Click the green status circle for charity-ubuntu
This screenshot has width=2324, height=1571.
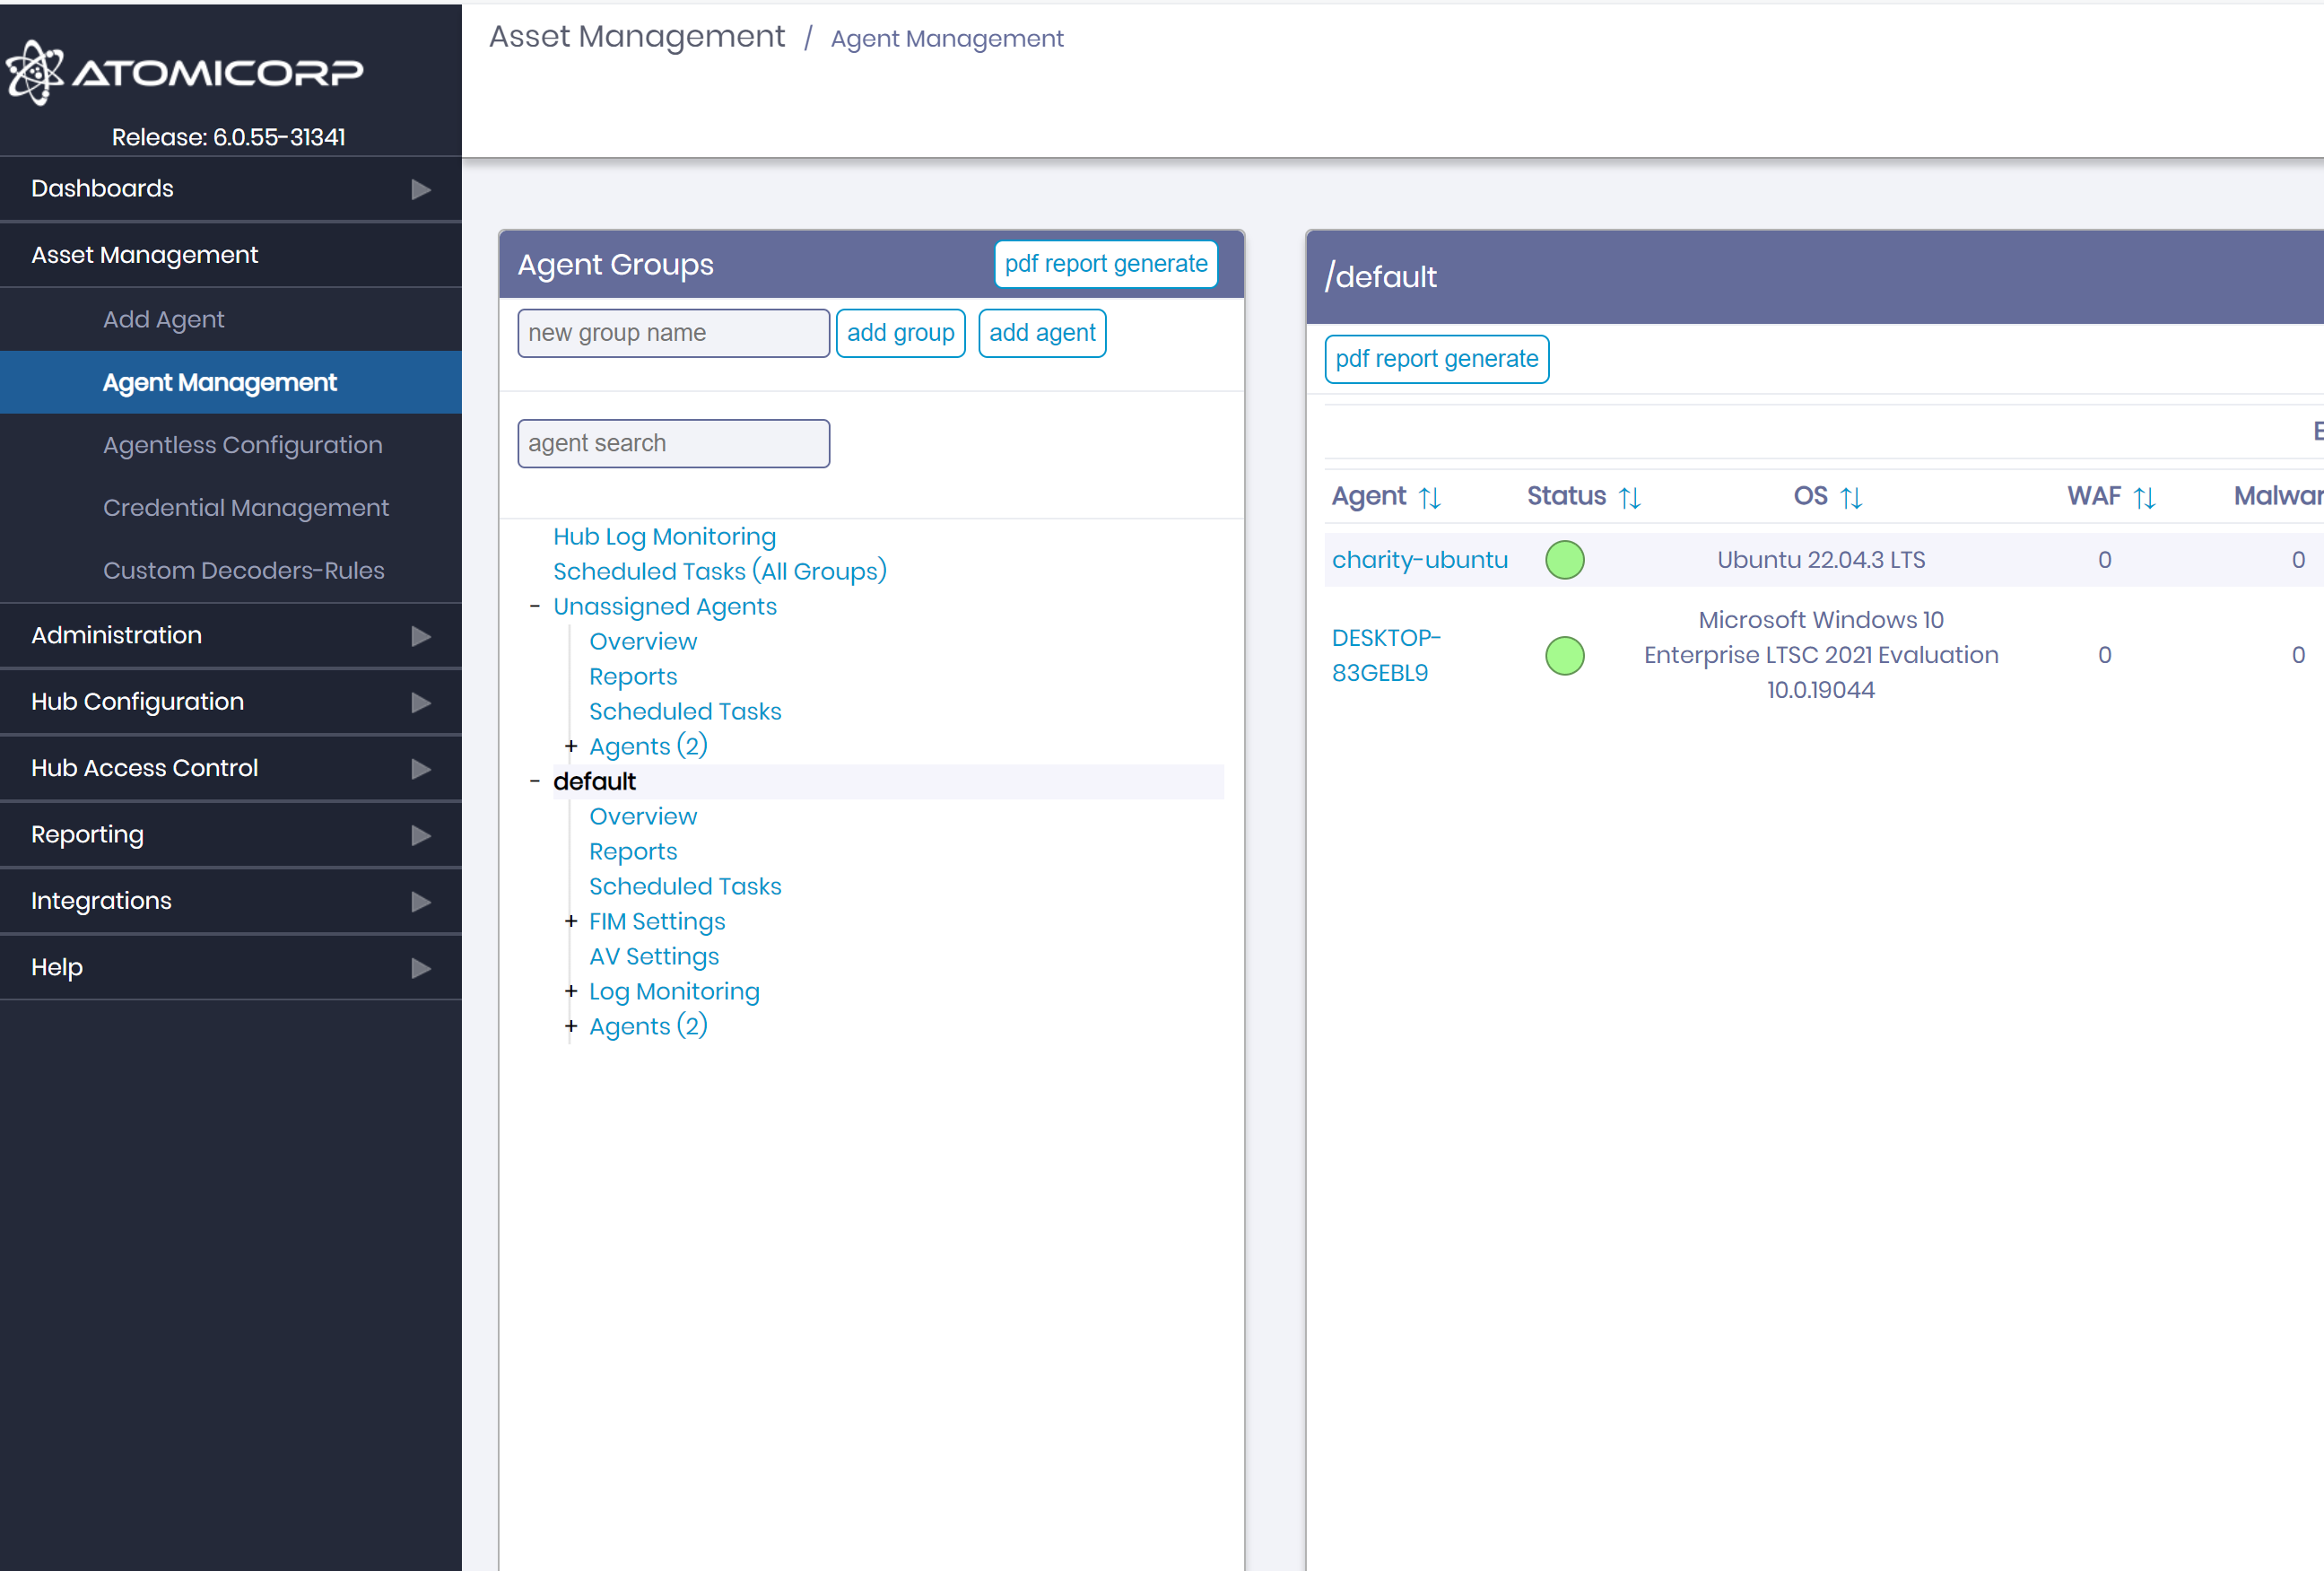1565,560
